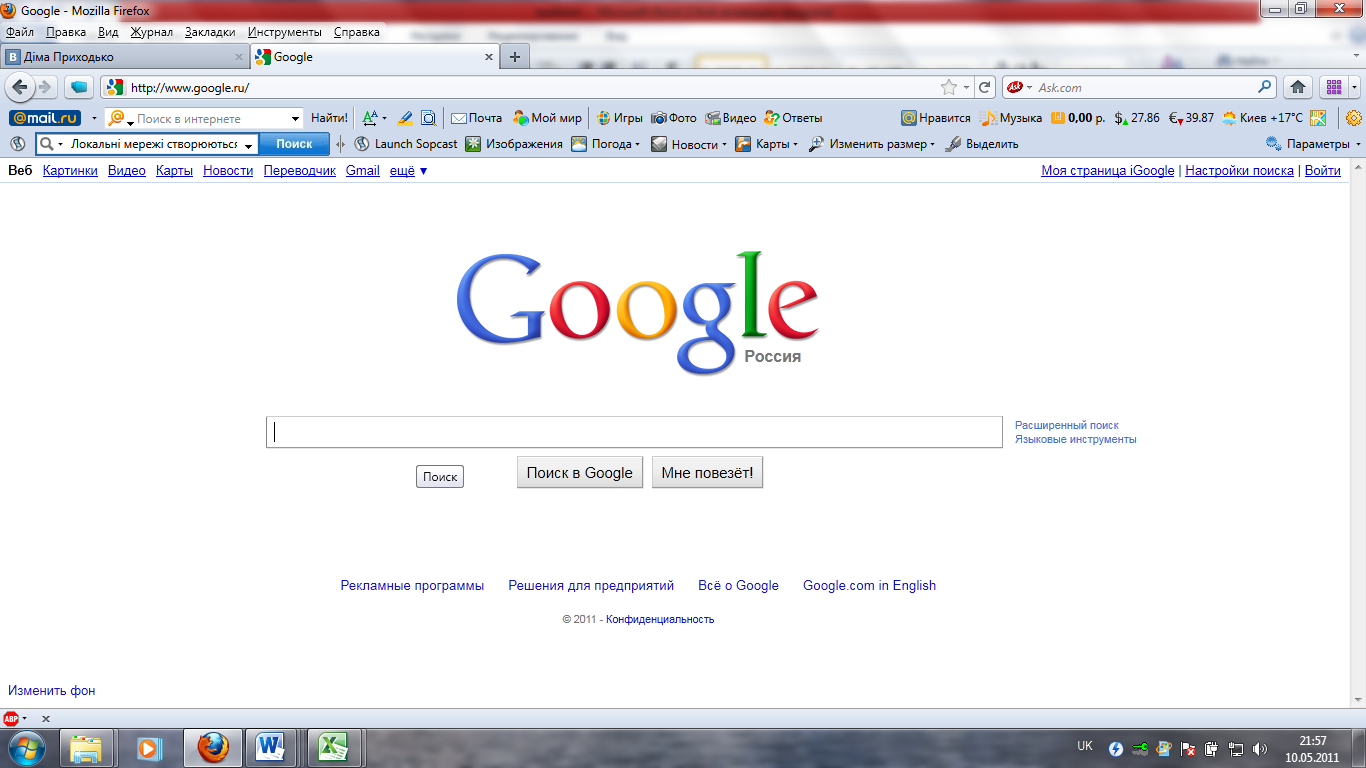Click the text size 'AA' toolbar icon
Image resolution: width=1366 pixels, height=768 pixels.
tap(370, 118)
